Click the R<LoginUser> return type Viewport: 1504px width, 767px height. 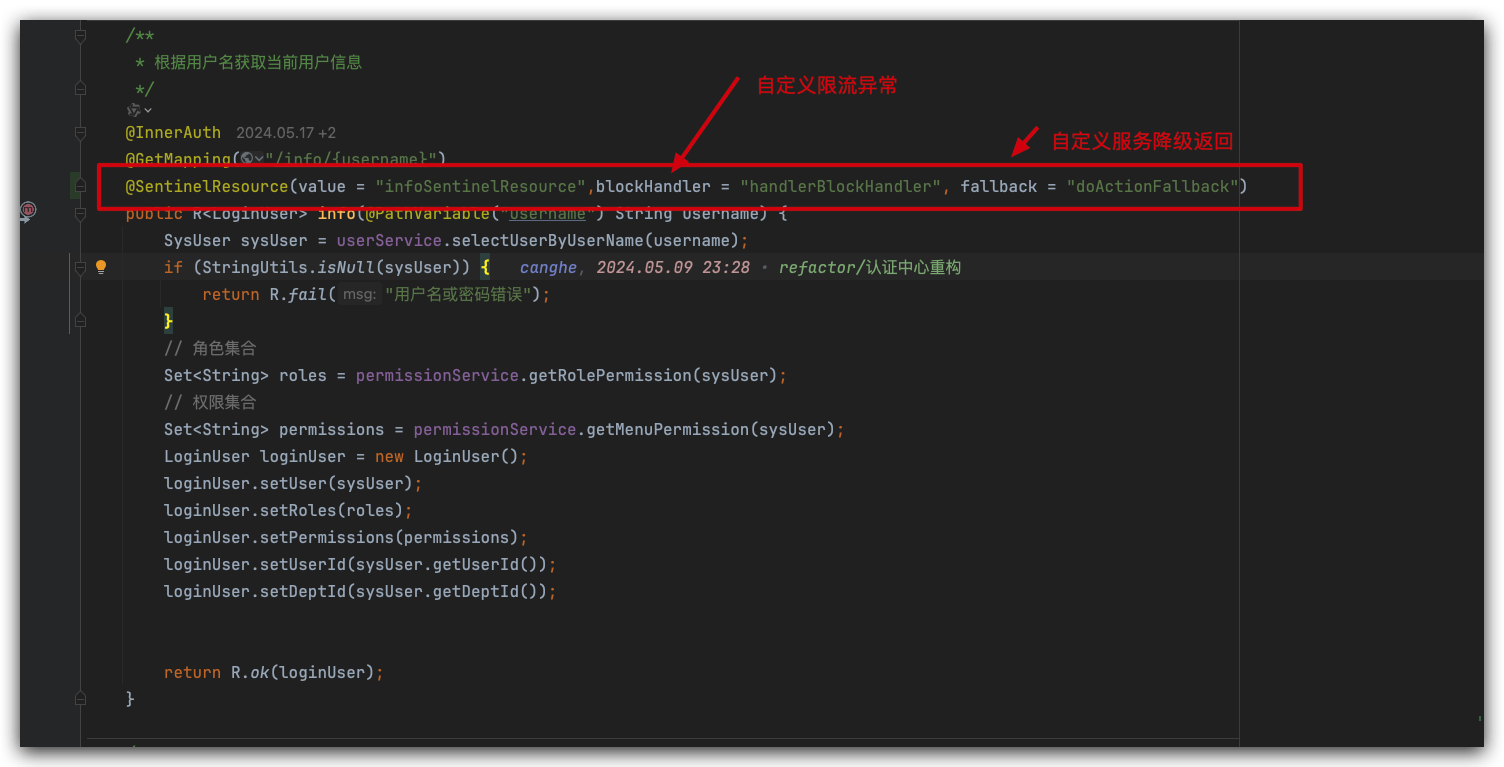[250, 213]
